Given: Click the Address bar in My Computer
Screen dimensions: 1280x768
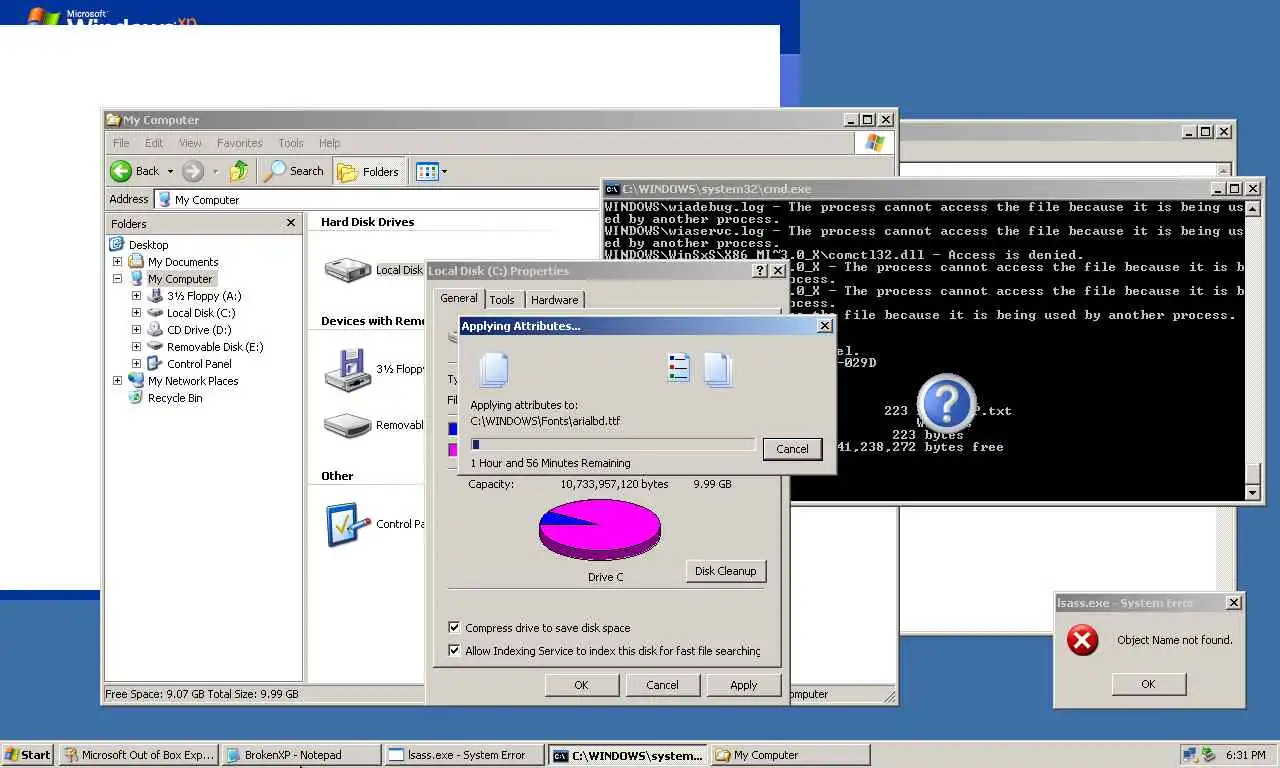Looking at the screenshot, I should pos(375,199).
